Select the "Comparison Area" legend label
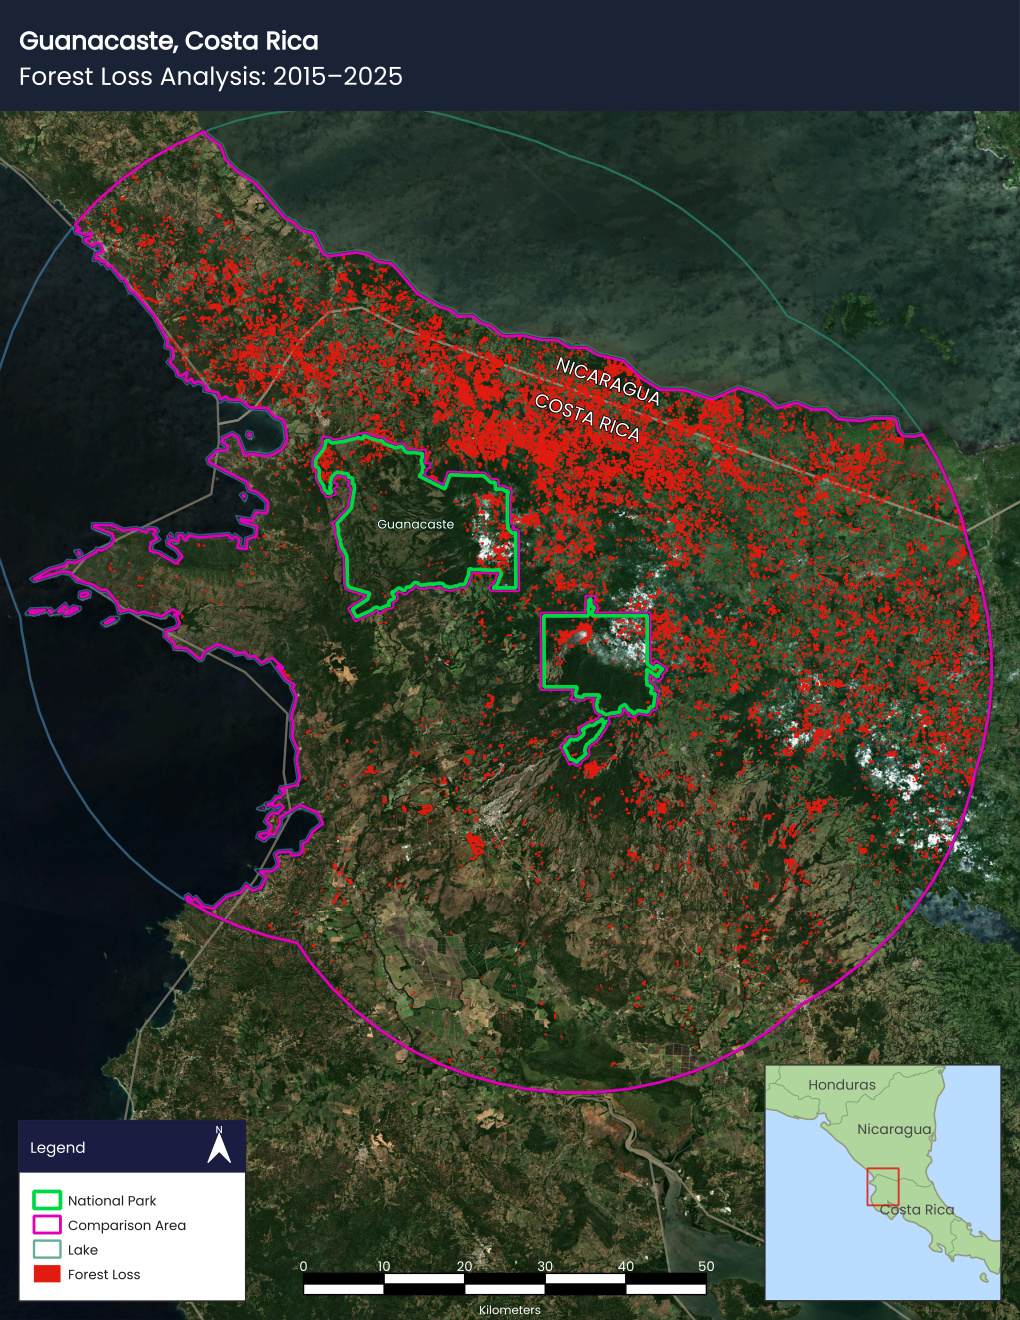The width and height of the screenshot is (1020, 1320). 127,1225
